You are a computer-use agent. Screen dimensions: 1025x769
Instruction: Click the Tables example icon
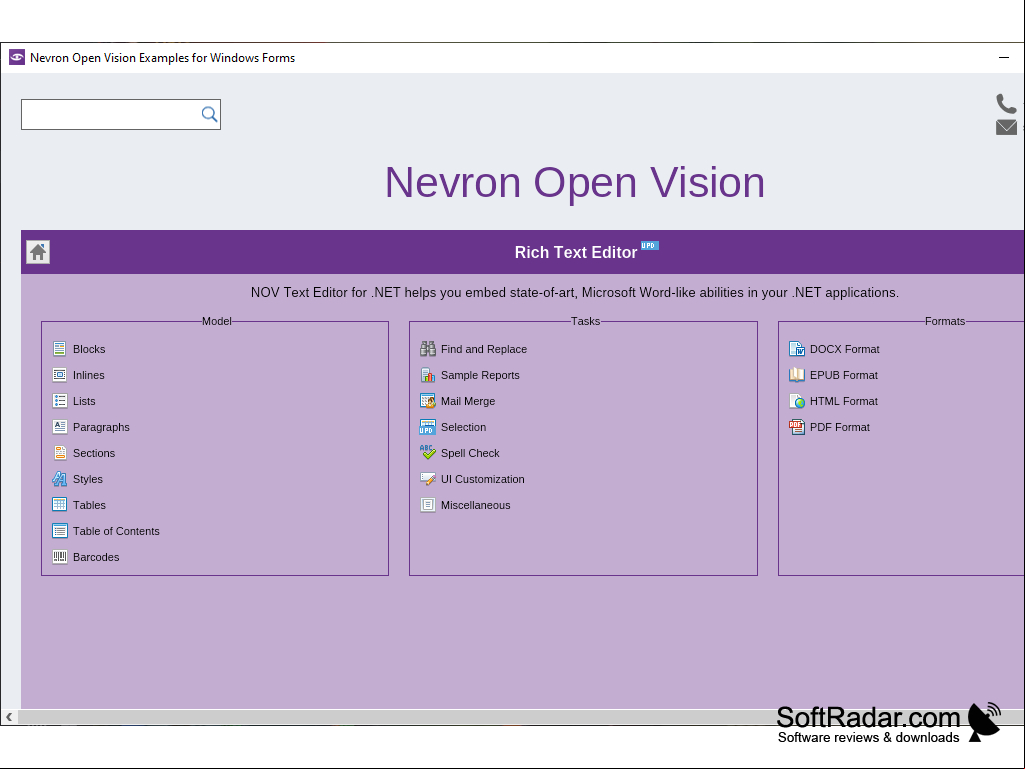pos(59,505)
